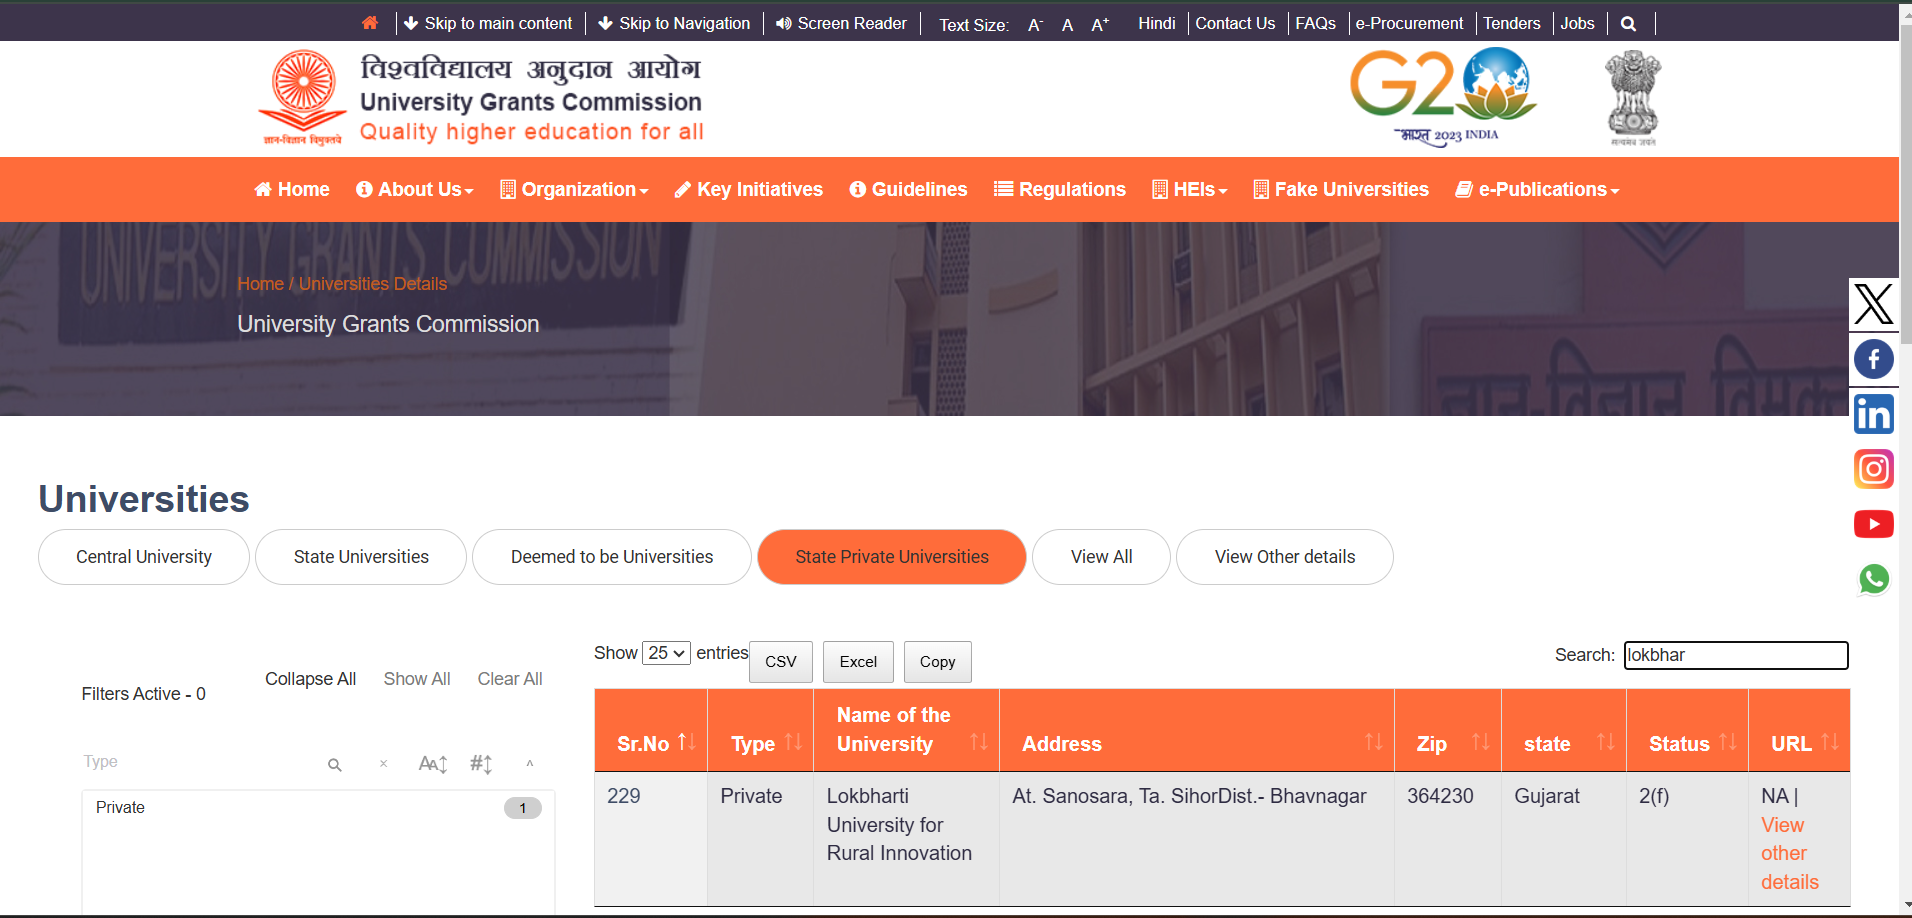
Task: Open Key Initiatives menu item
Action: coord(749,189)
